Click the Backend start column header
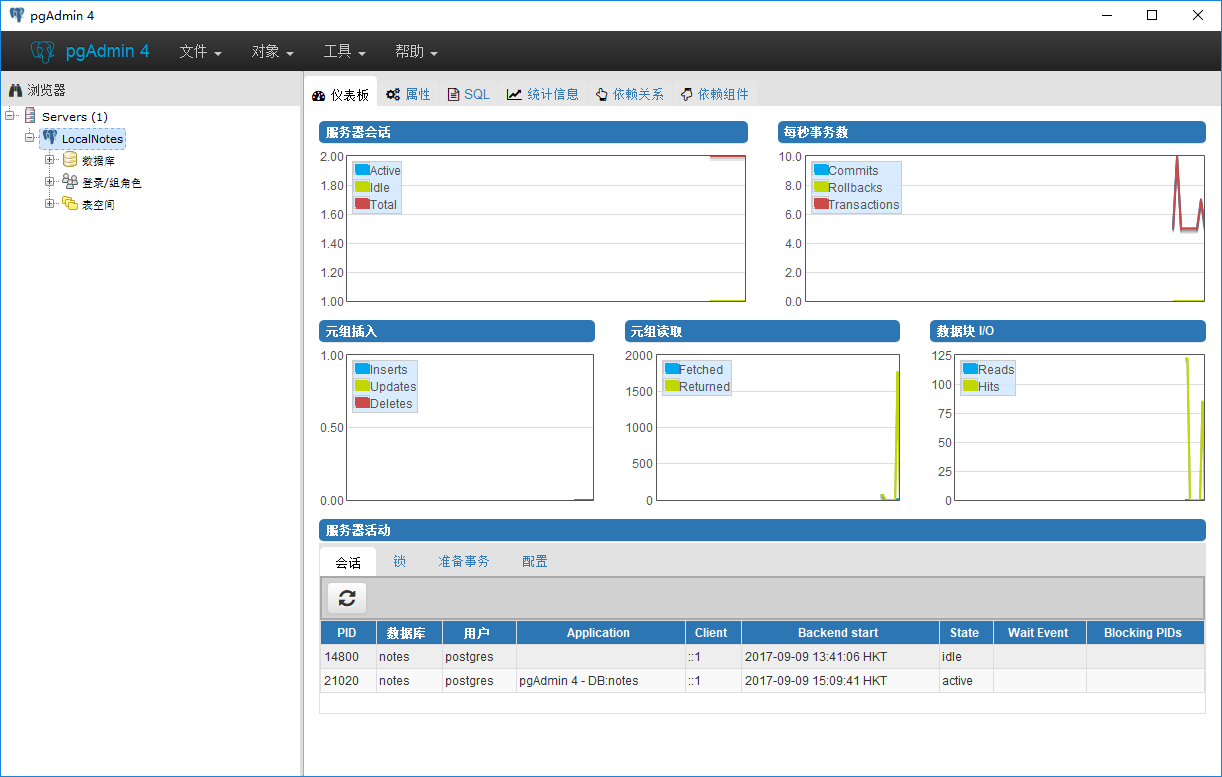This screenshot has height=777, width=1222. (838, 633)
